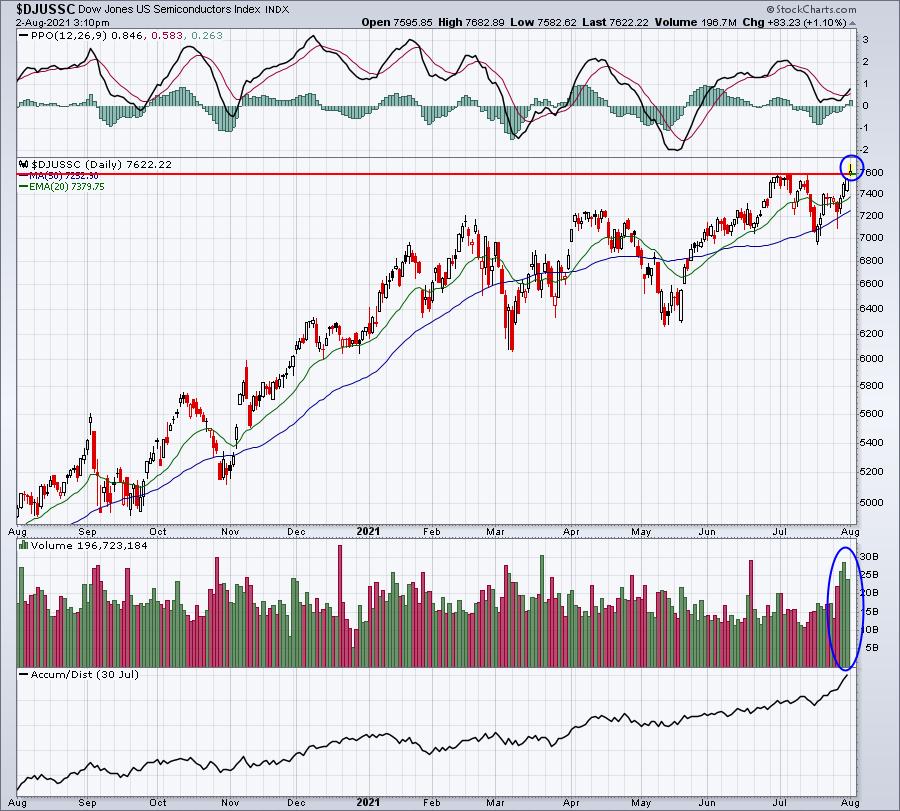The width and height of the screenshot is (900, 811).
Task: Click the volume bars icon next to Volume label
Action: [x=24, y=545]
